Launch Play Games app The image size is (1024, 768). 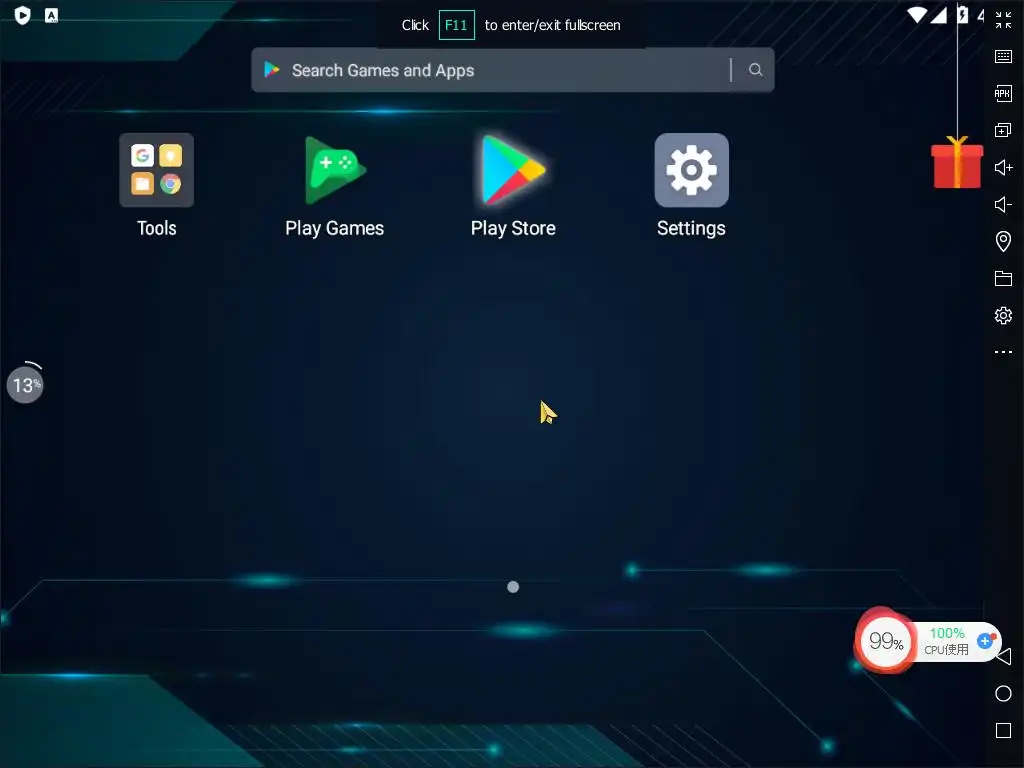pos(334,170)
